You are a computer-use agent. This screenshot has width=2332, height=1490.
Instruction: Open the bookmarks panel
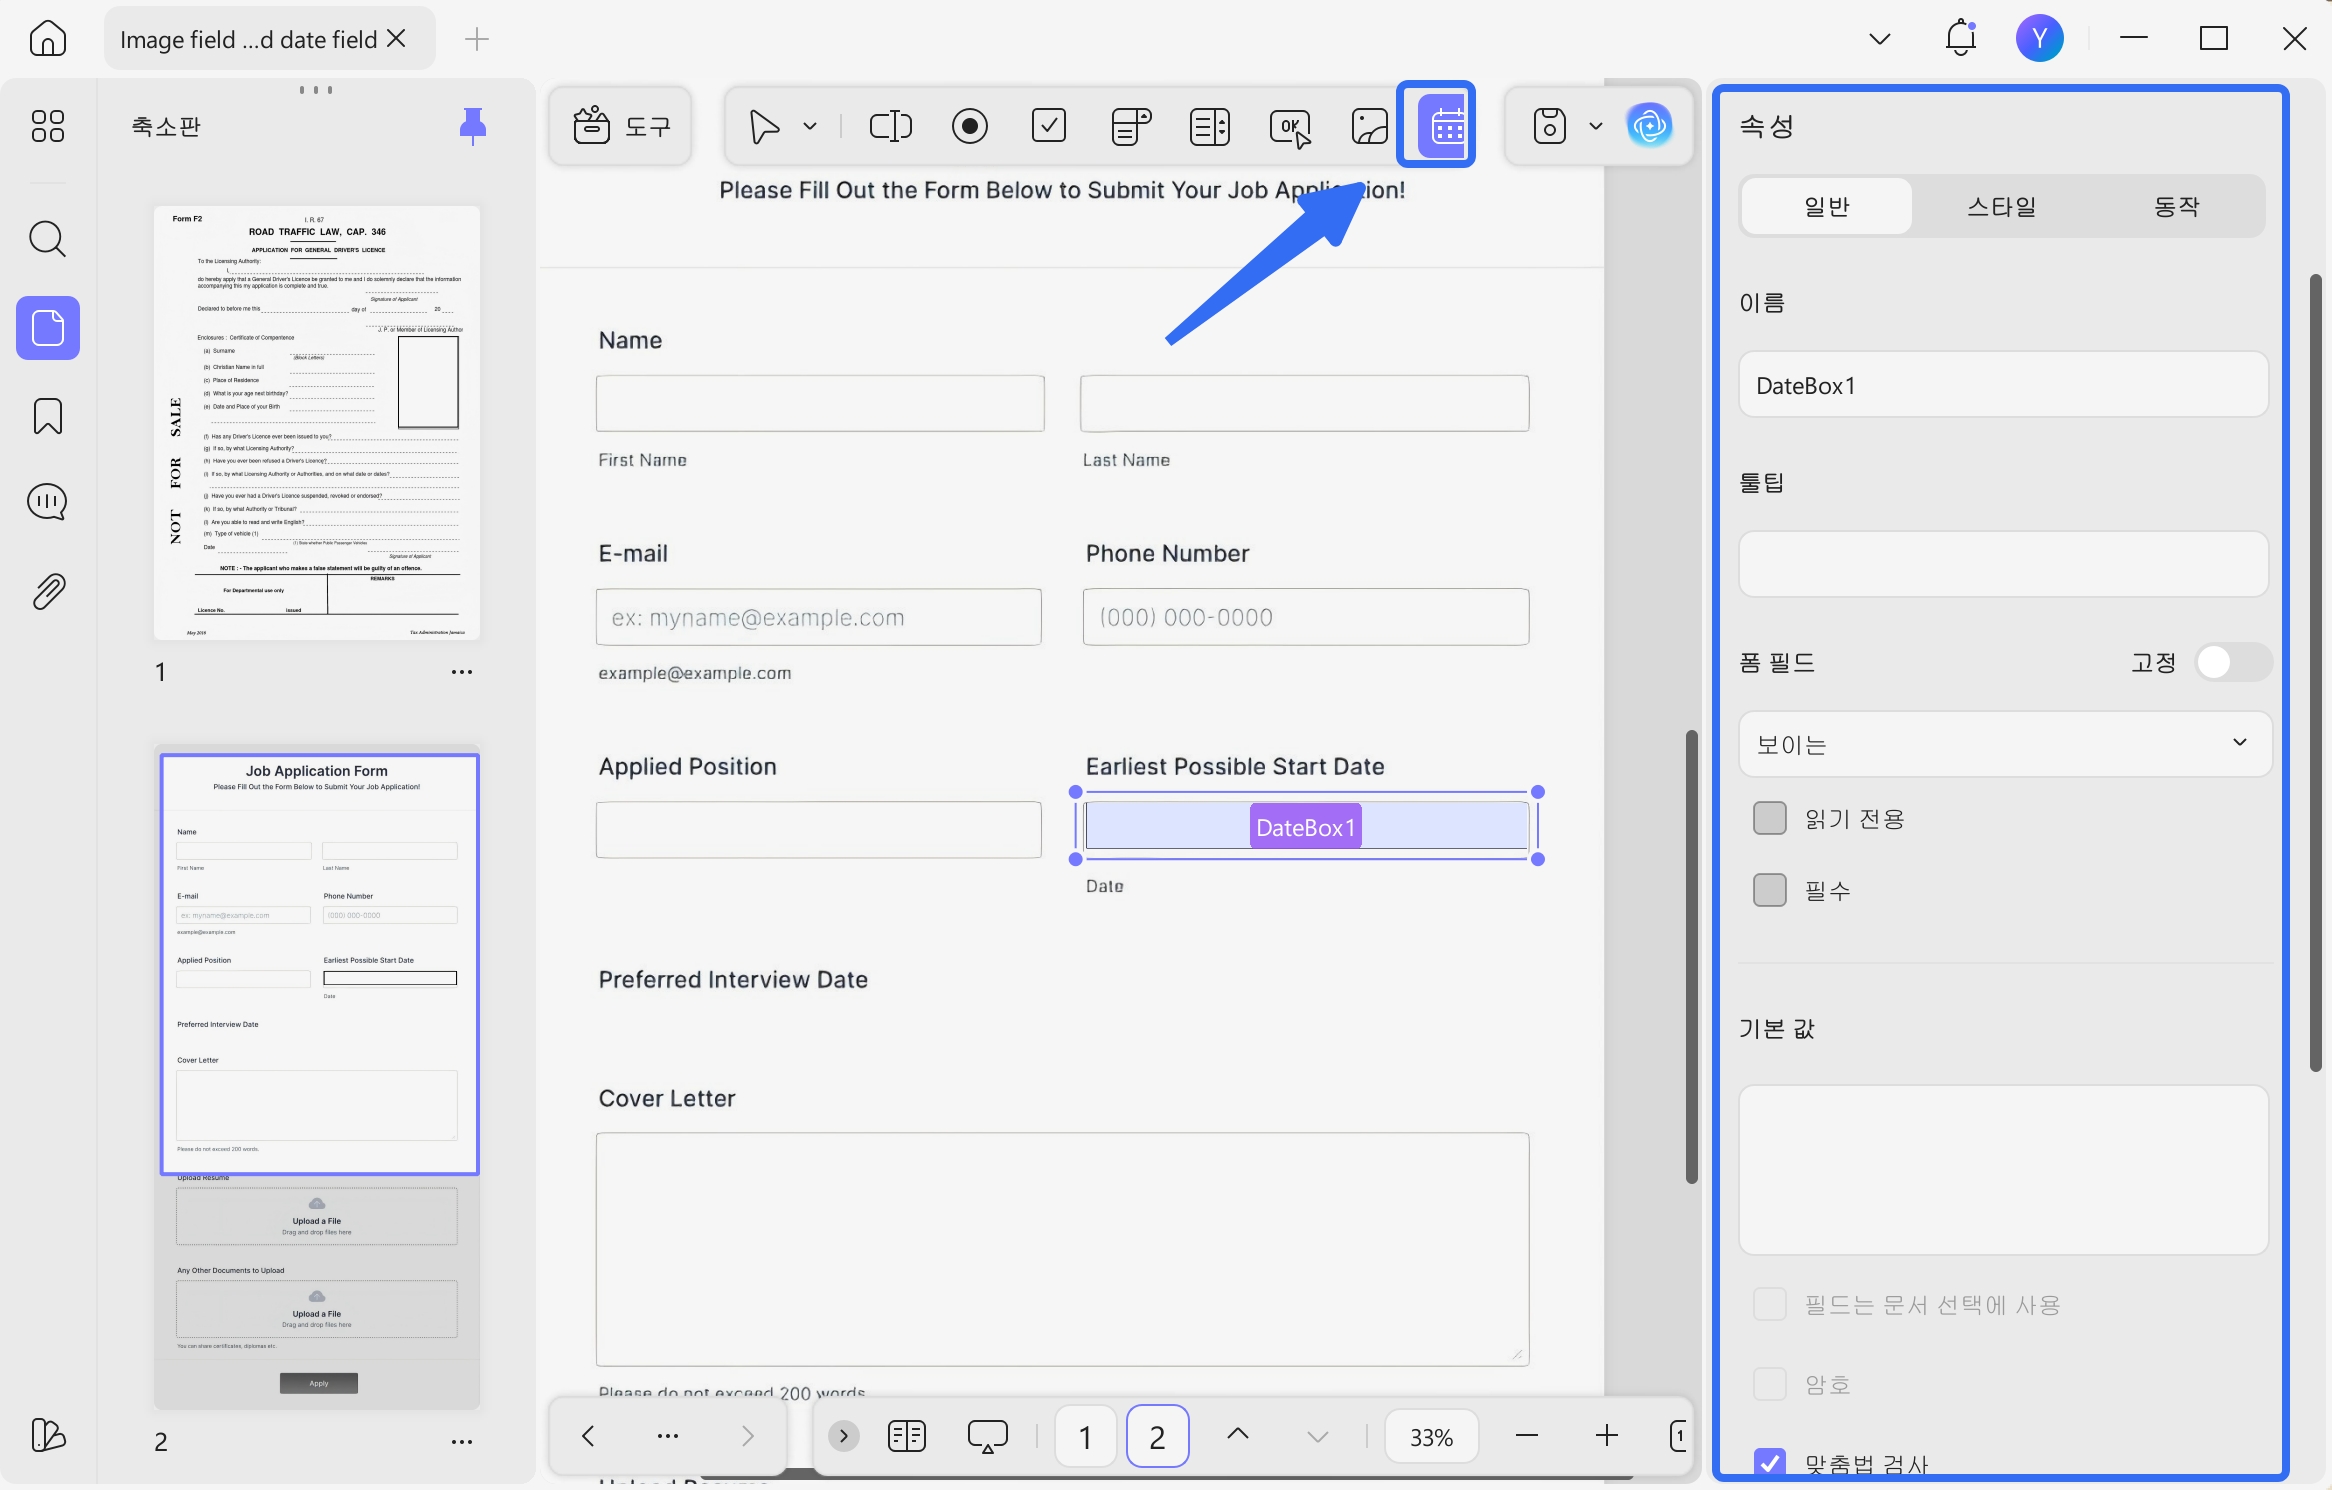click(x=47, y=416)
